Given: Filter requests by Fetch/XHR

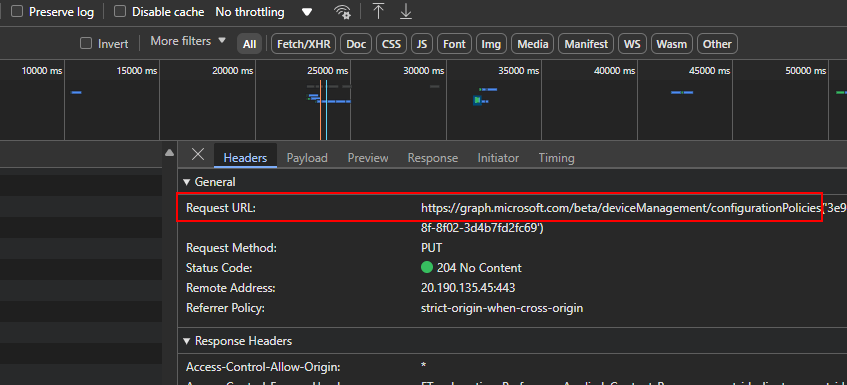Looking at the screenshot, I should [x=304, y=44].
